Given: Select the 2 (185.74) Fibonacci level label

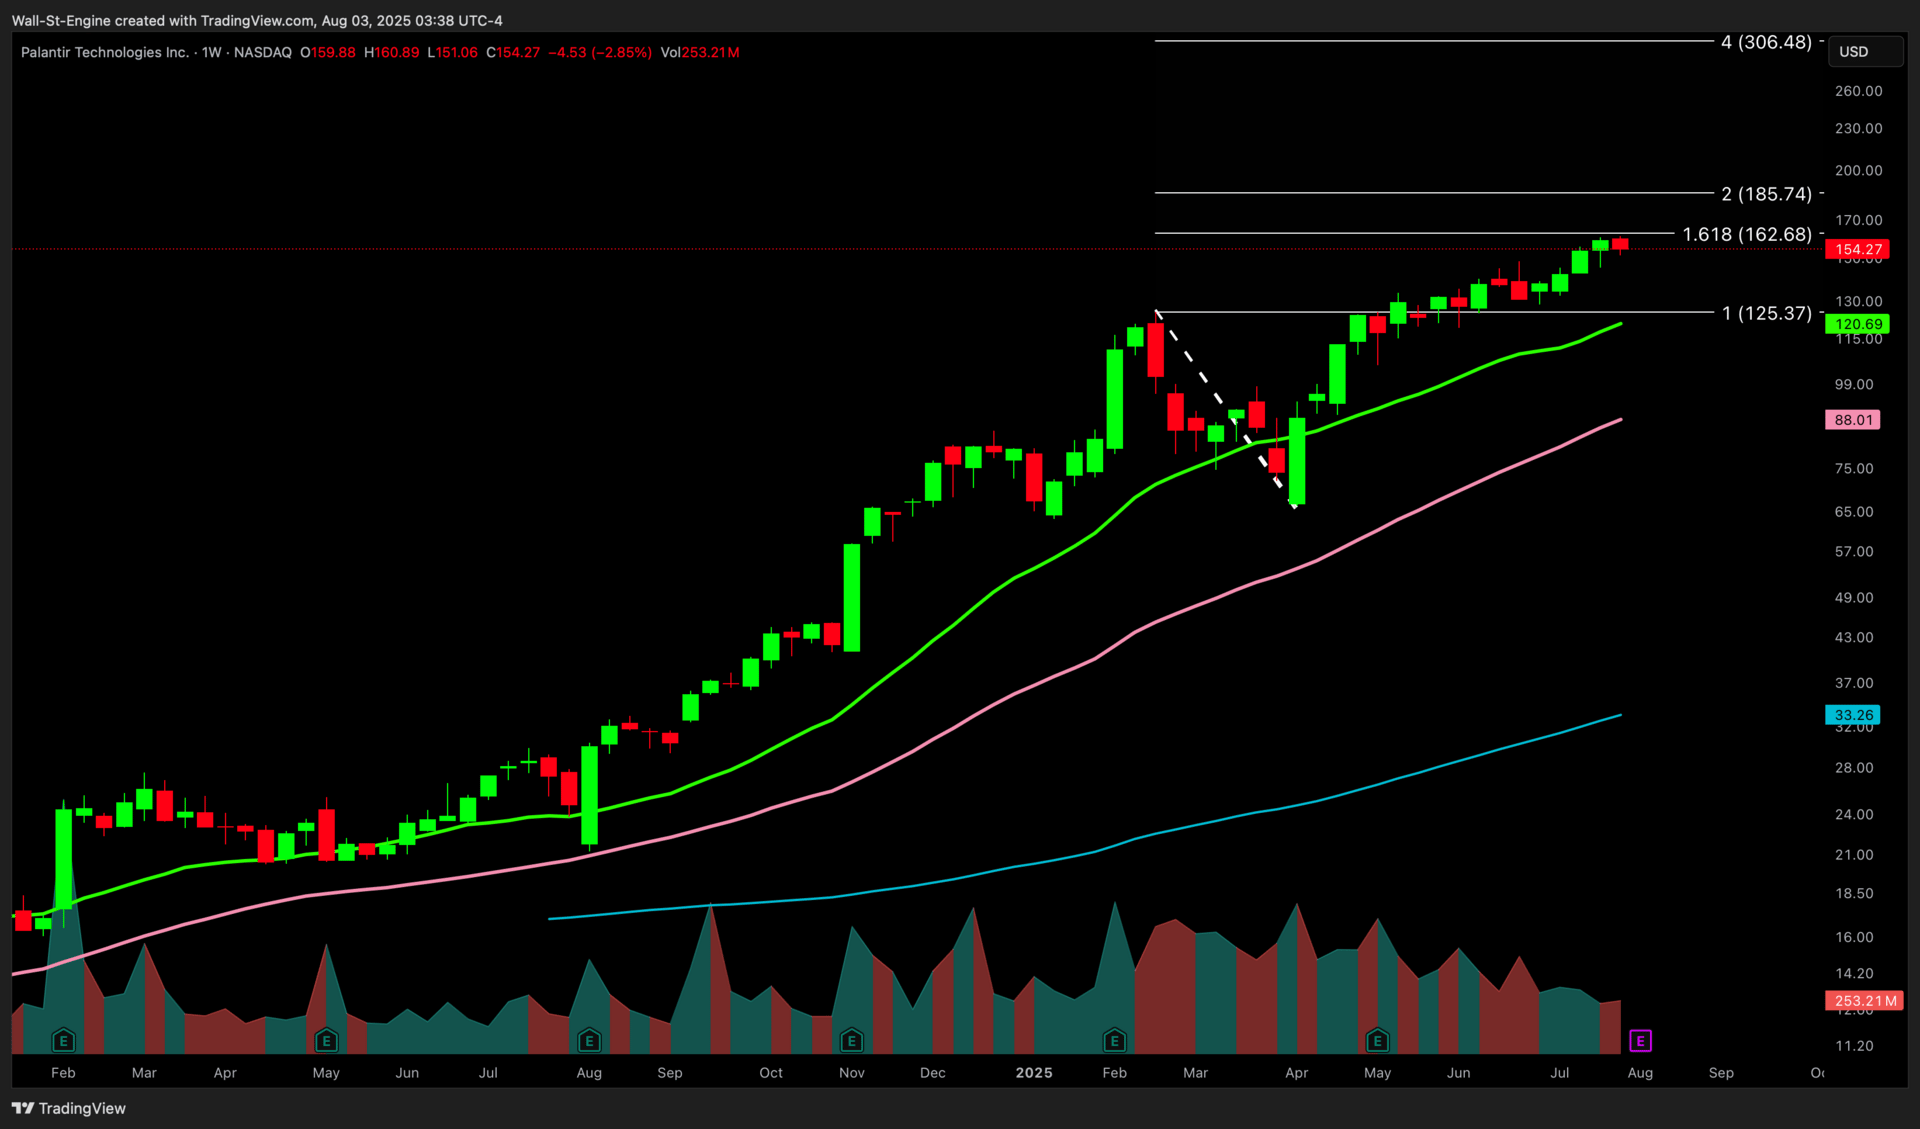Looking at the screenshot, I should pyautogui.click(x=1765, y=194).
